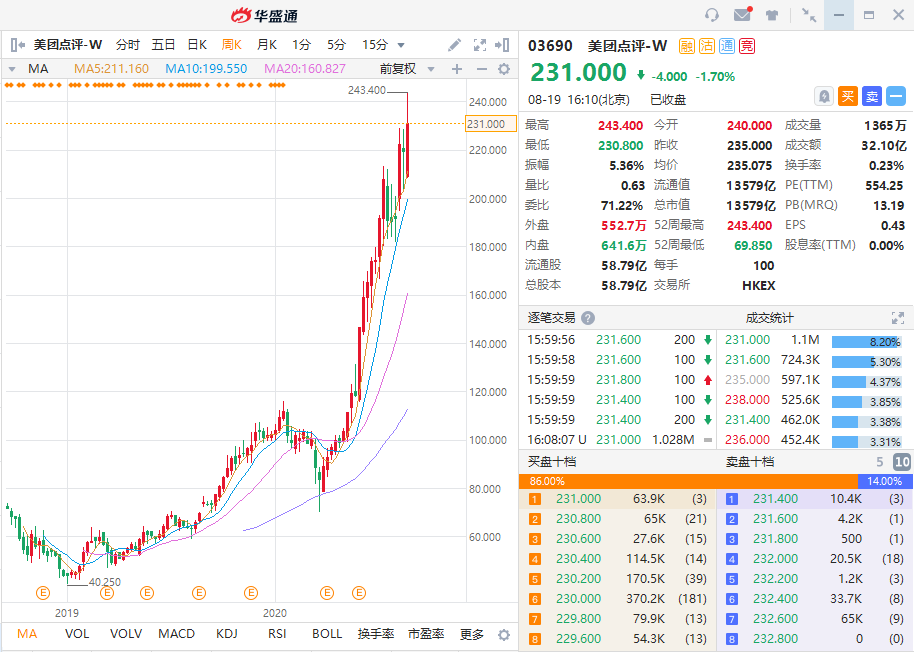The height and width of the screenshot is (652, 914).
Task: Select the MA bottom indicator tab
Action: (x=27, y=634)
